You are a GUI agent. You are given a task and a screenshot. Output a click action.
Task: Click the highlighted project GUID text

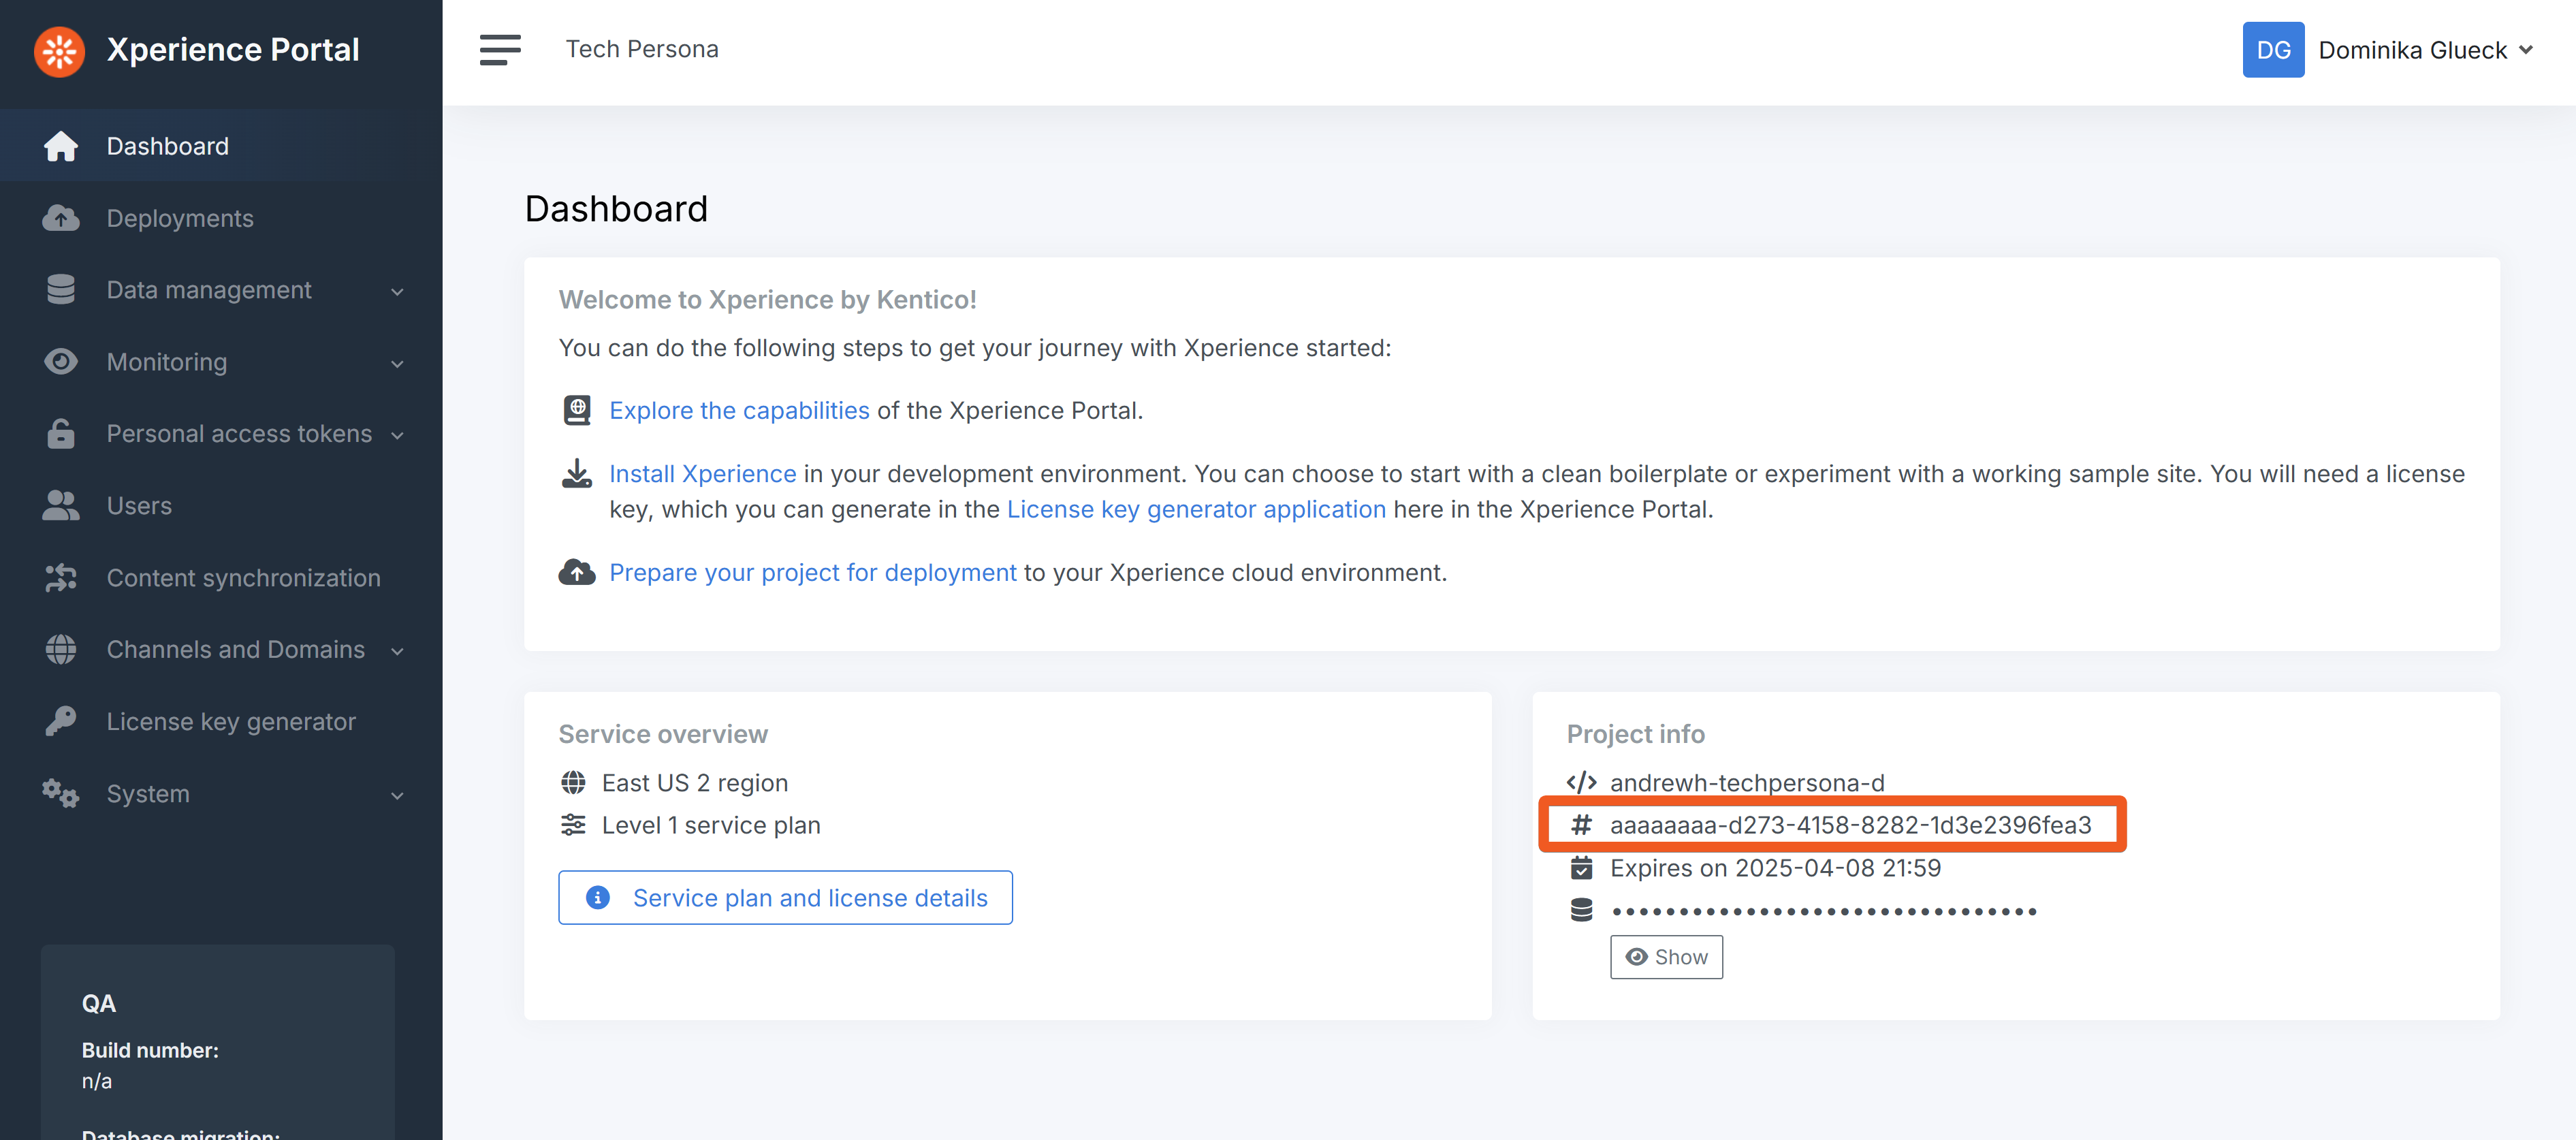(1849, 825)
